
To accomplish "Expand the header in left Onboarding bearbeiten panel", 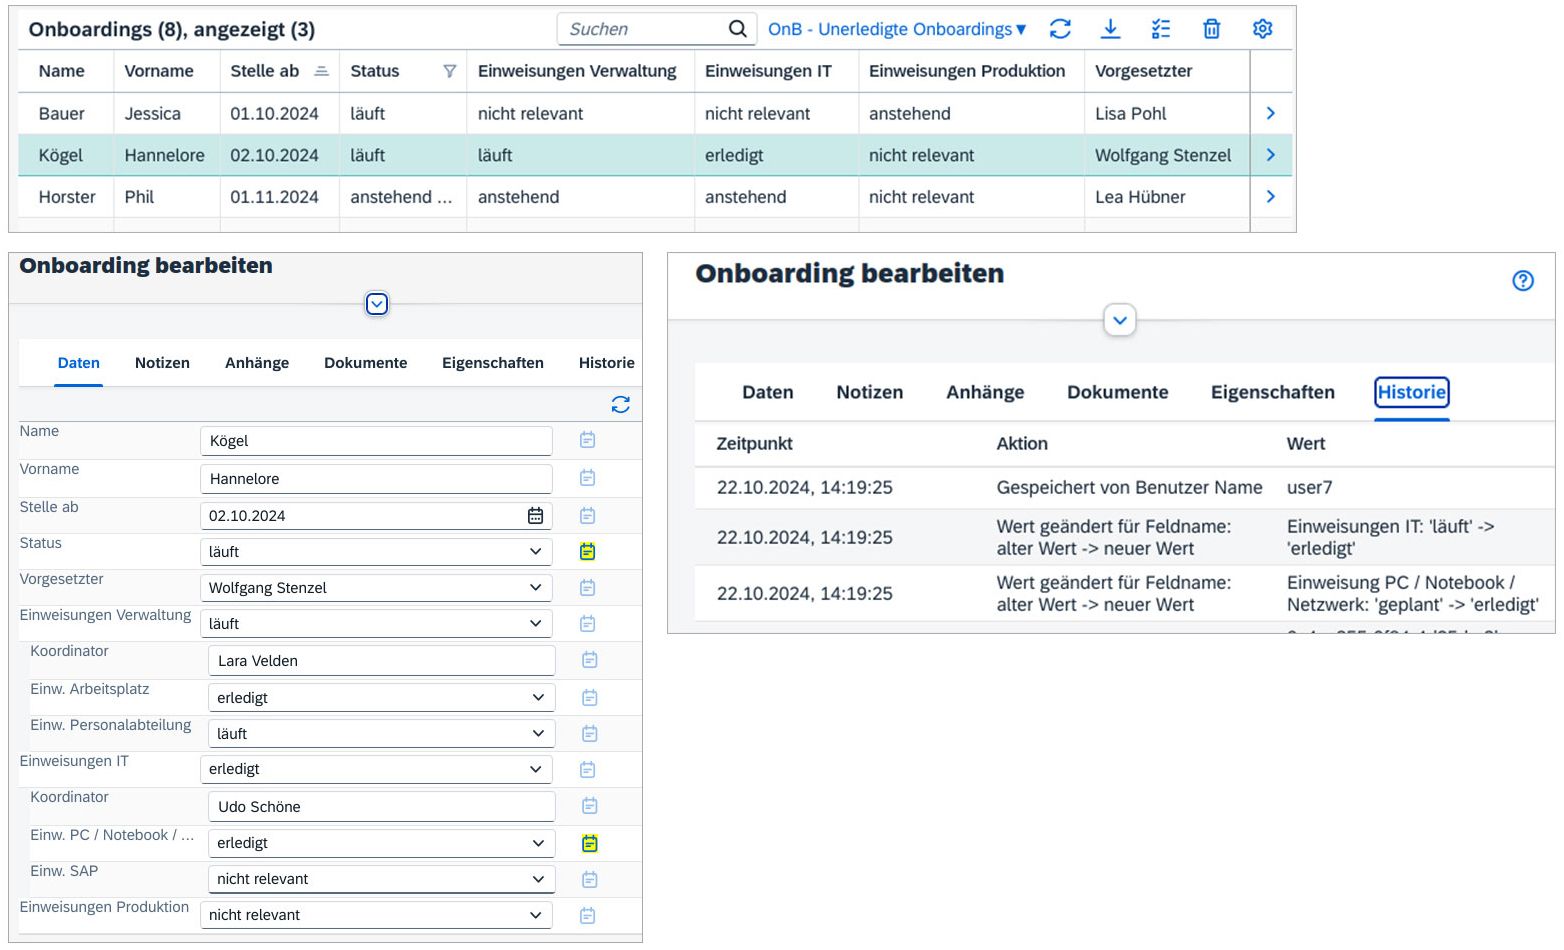I will coord(376,304).
